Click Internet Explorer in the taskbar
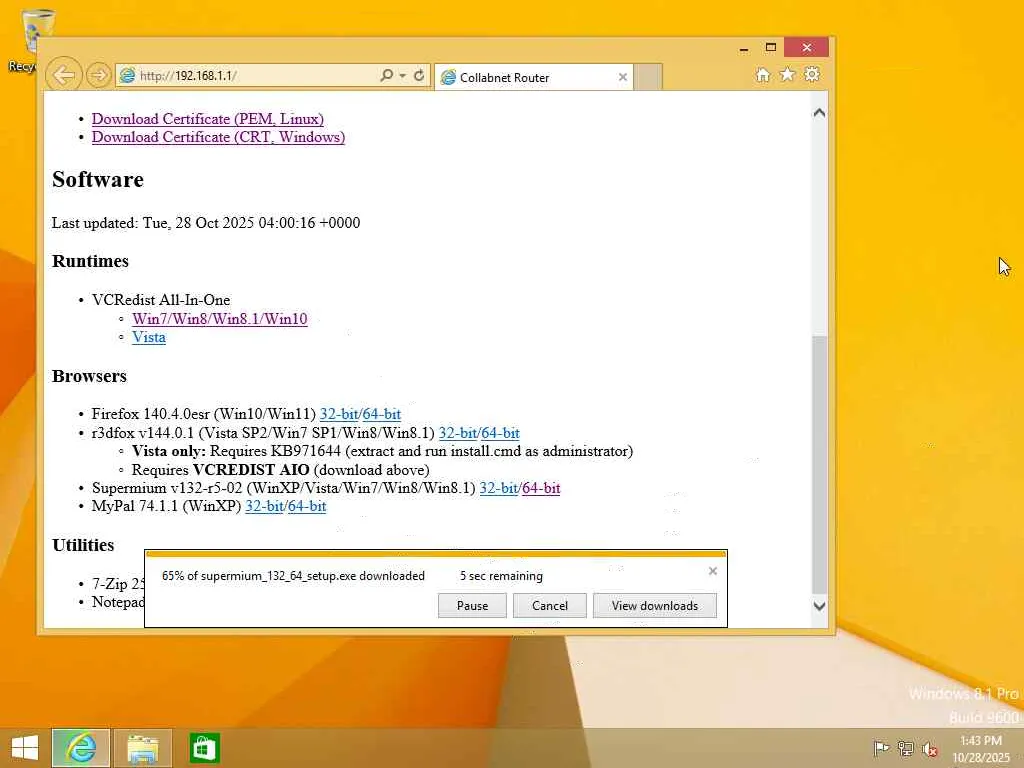Image resolution: width=1024 pixels, height=768 pixels. click(x=80, y=748)
